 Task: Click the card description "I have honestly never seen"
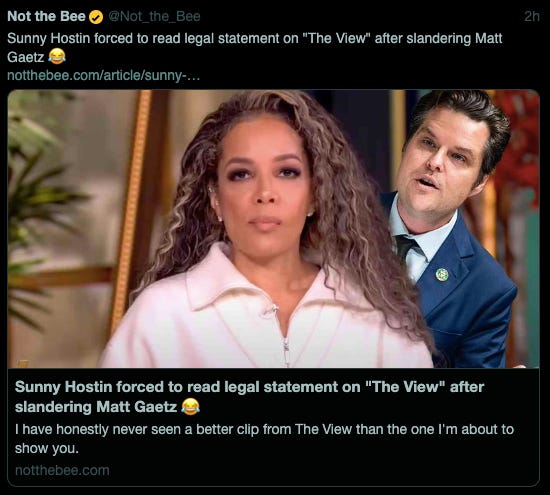pyautogui.click(x=264, y=439)
